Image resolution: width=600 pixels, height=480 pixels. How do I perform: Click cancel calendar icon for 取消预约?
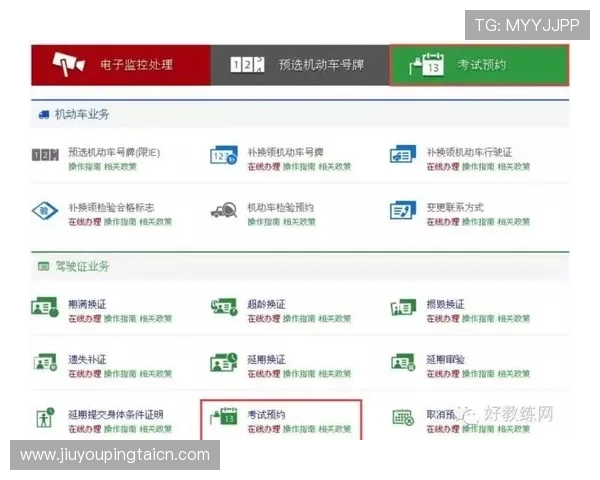[x=403, y=418]
